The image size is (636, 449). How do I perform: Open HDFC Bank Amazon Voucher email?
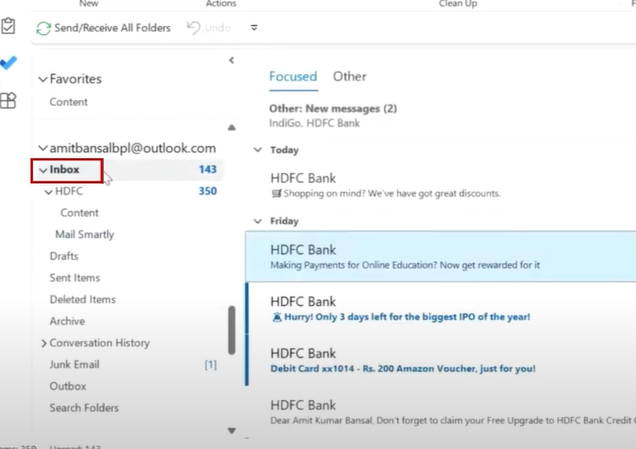click(x=440, y=360)
